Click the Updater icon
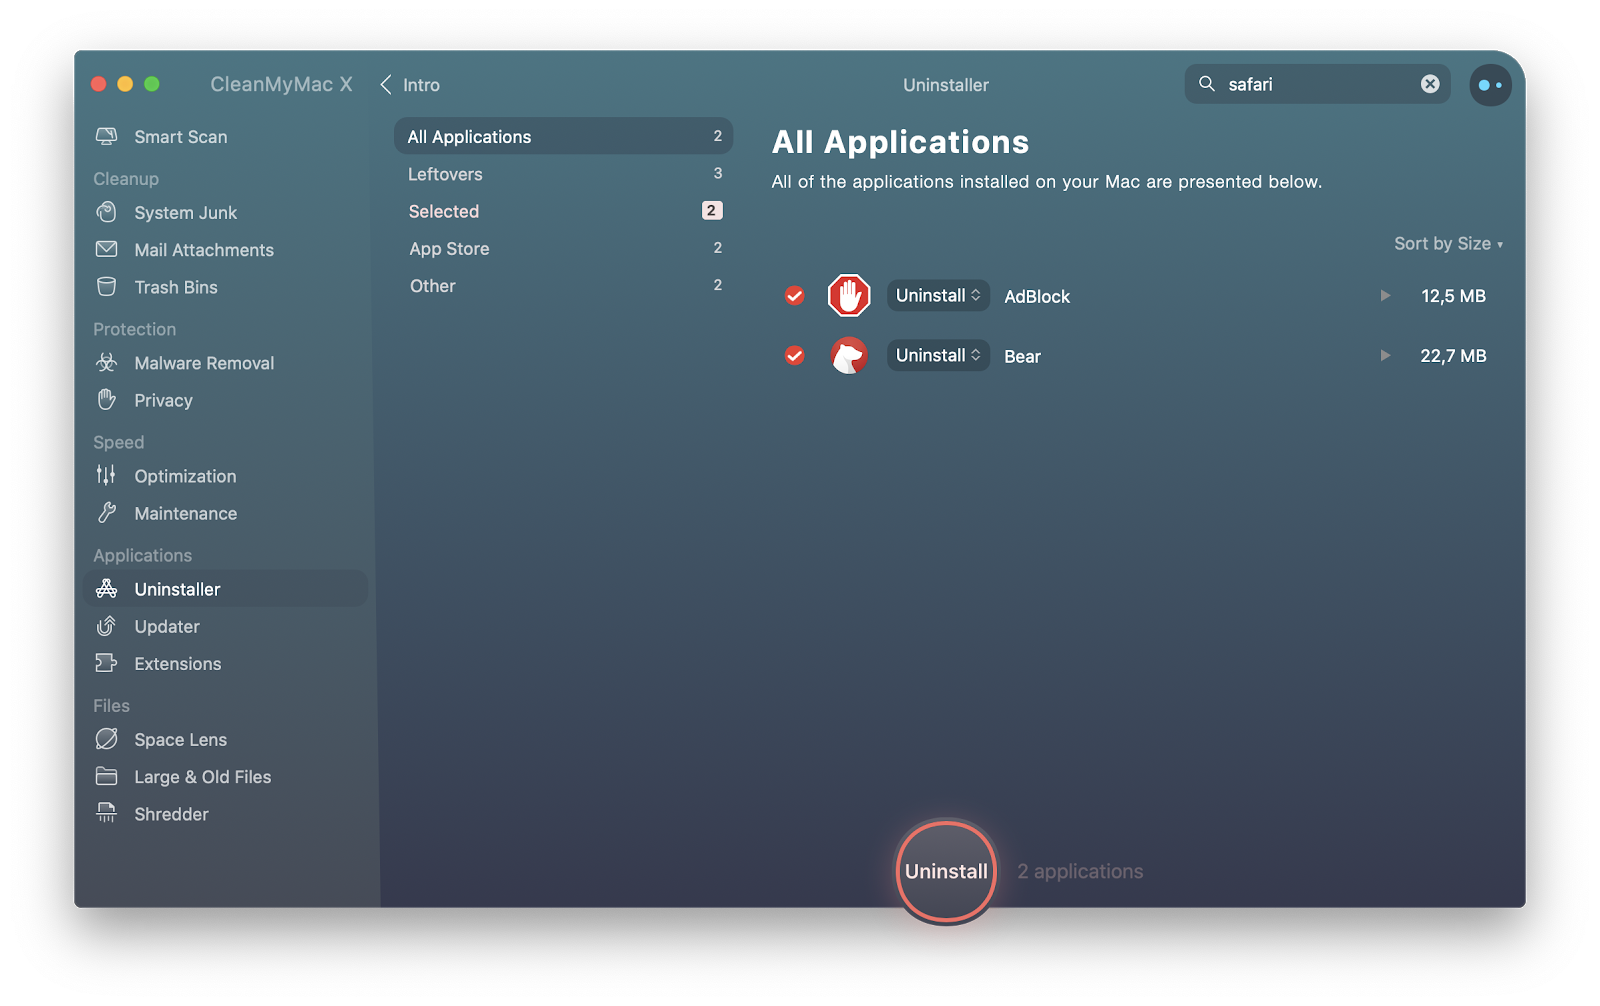Image resolution: width=1600 pixels, height=1006 pixels. click(106, 626)
